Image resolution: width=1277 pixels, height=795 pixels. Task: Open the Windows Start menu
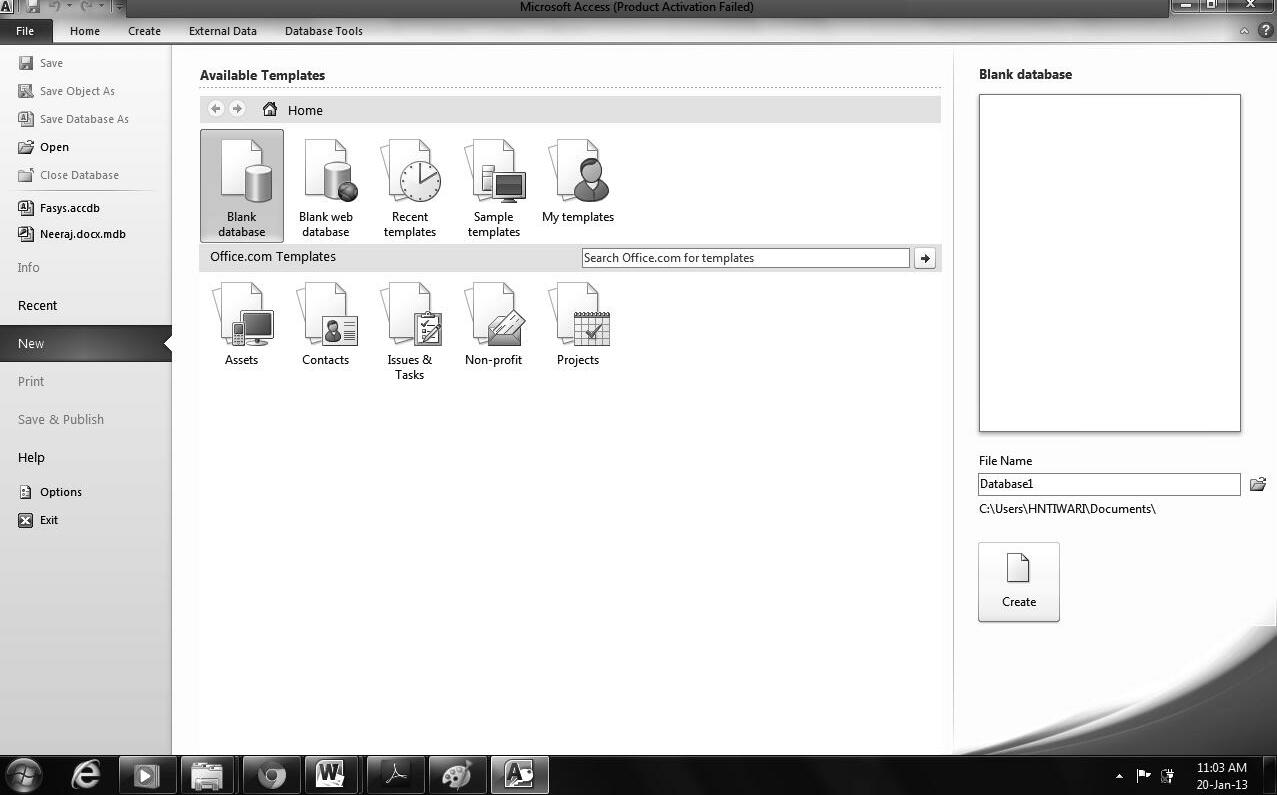click(24, 775)
